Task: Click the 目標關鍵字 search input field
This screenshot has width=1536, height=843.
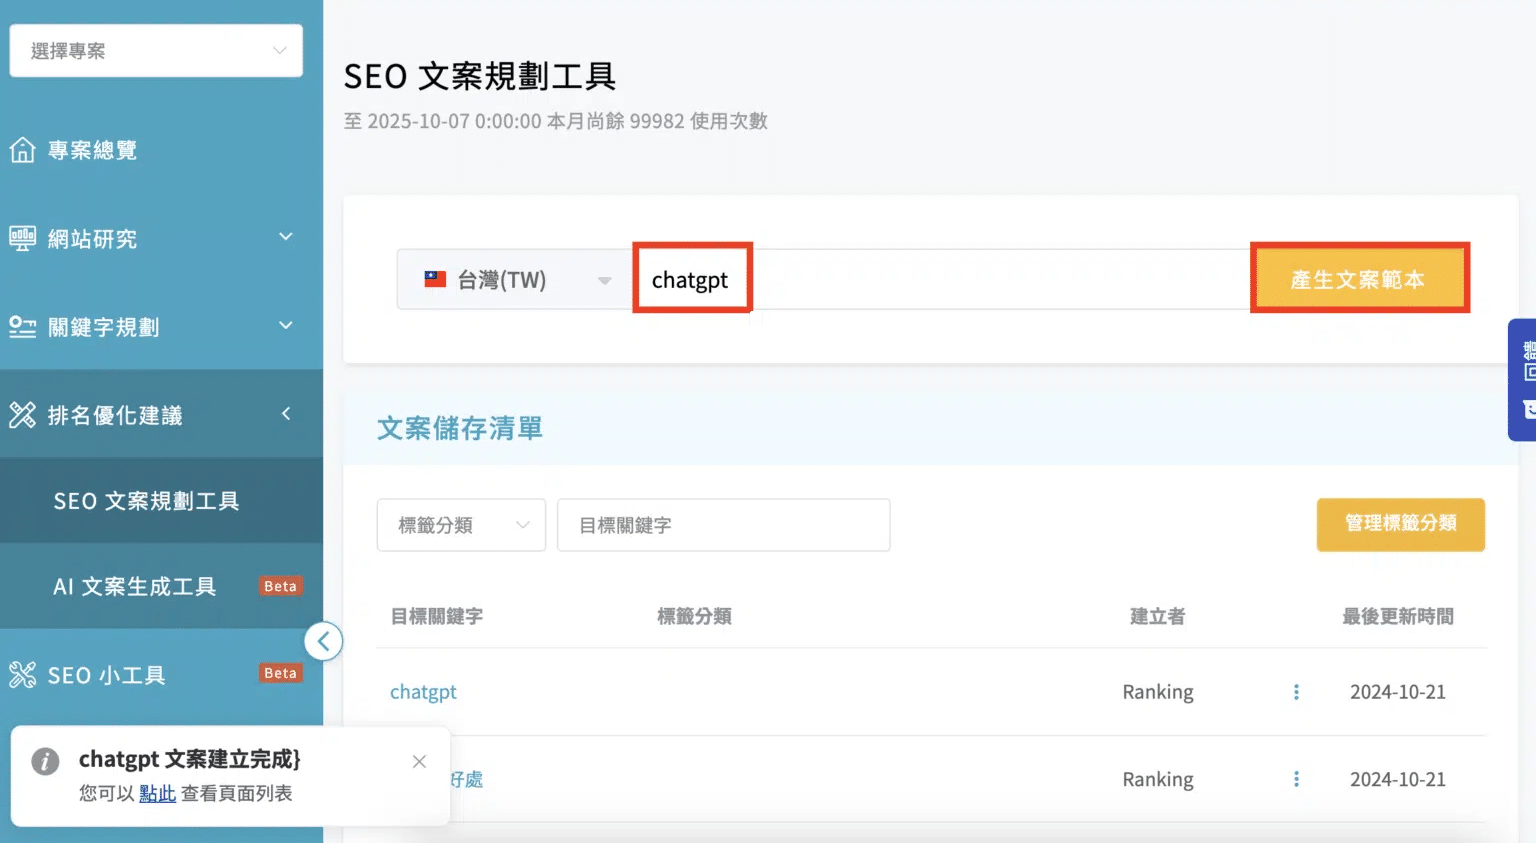Action: (x=723, y=525)
